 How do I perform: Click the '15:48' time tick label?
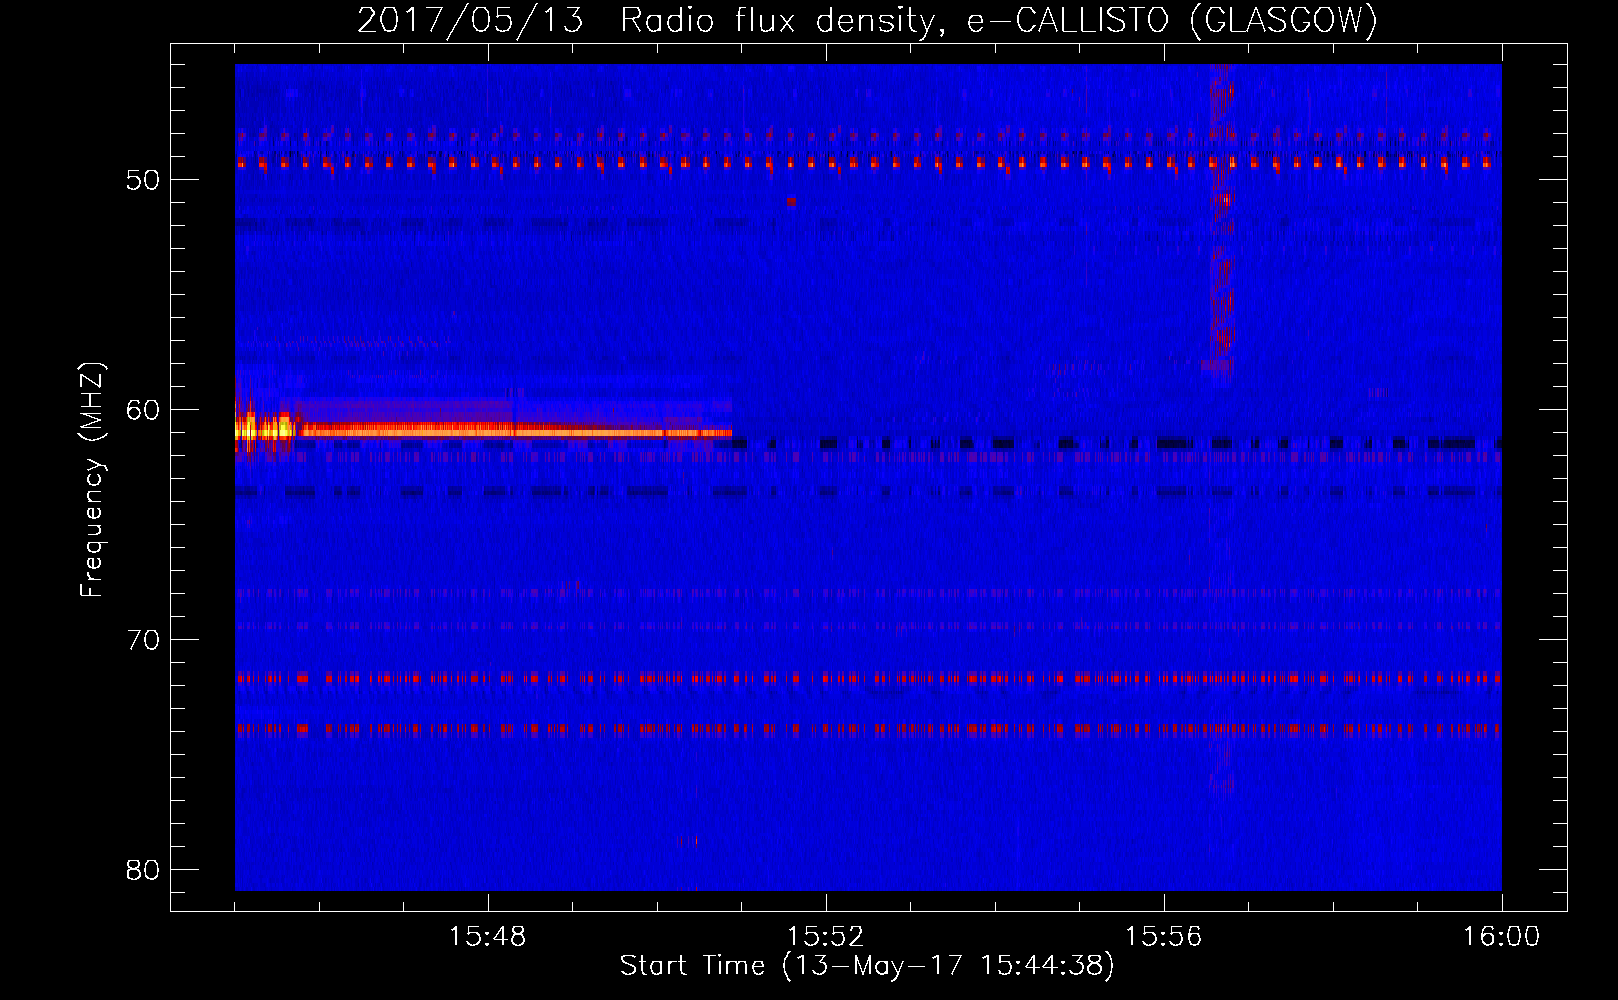(x=488, y=937)
